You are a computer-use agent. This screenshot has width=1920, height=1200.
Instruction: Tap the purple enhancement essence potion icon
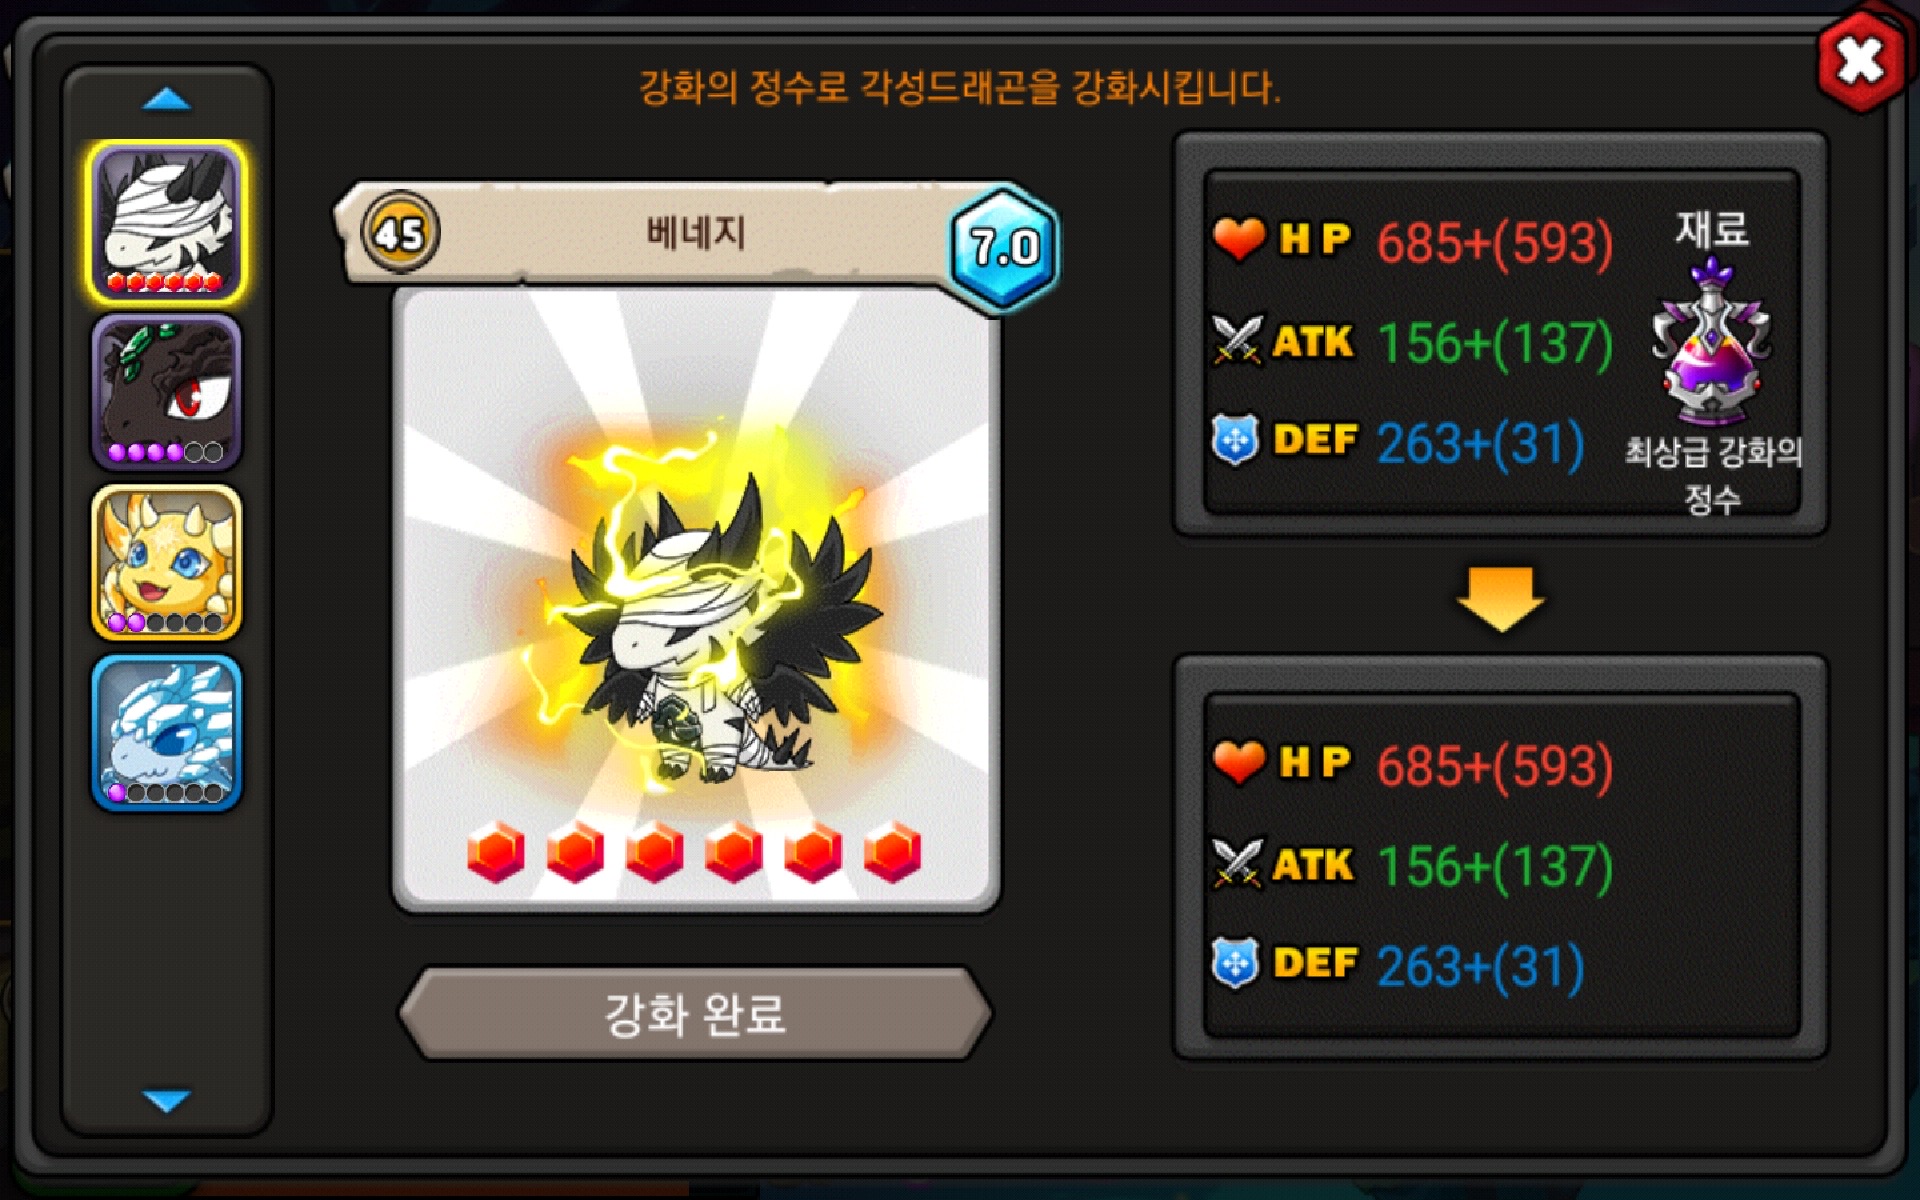[1712, 342]
